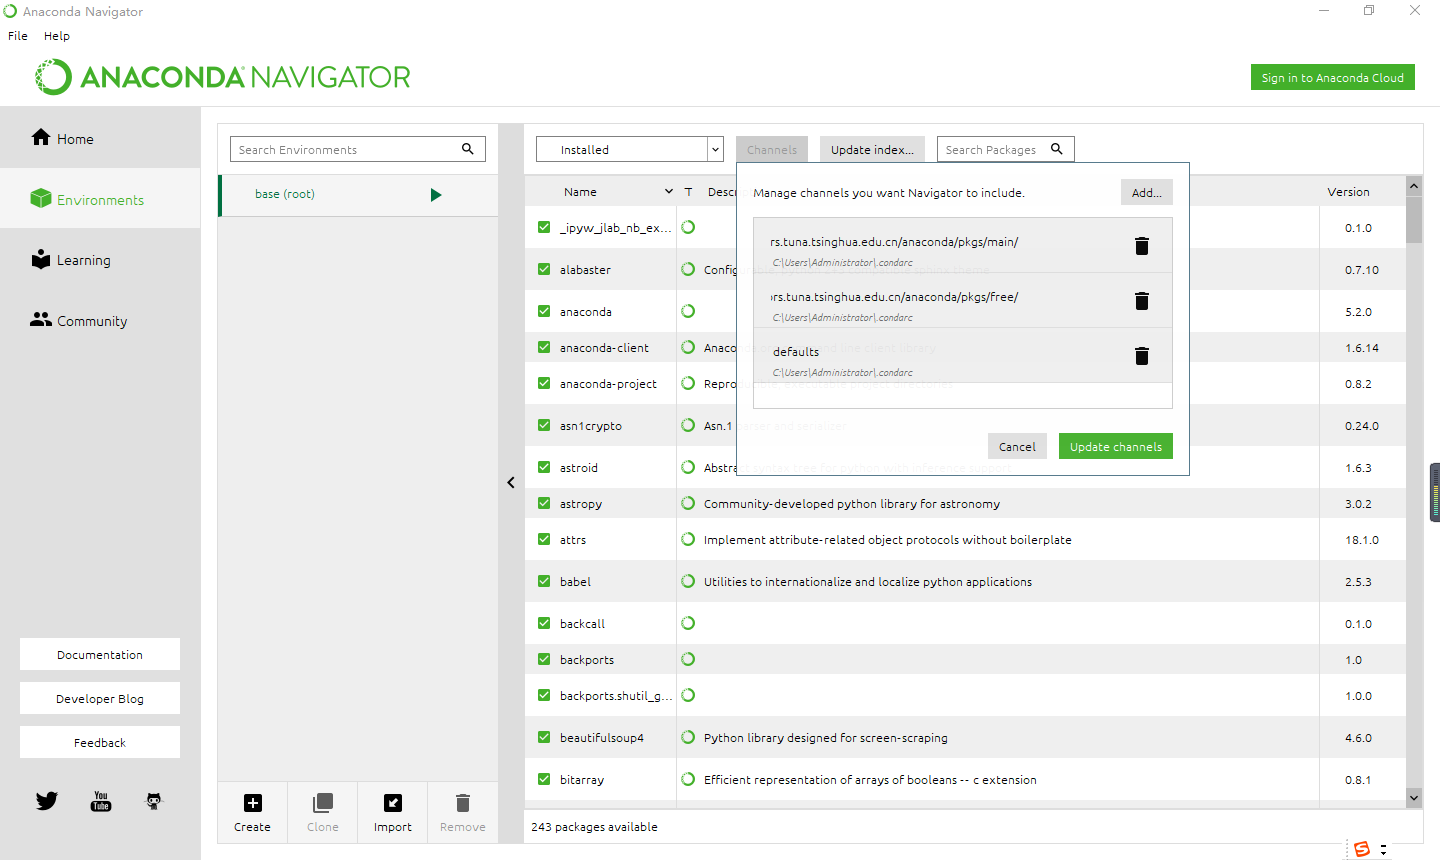Click the status circle for bitarray
Screen dimensions: 1440x860
(688, 779)
